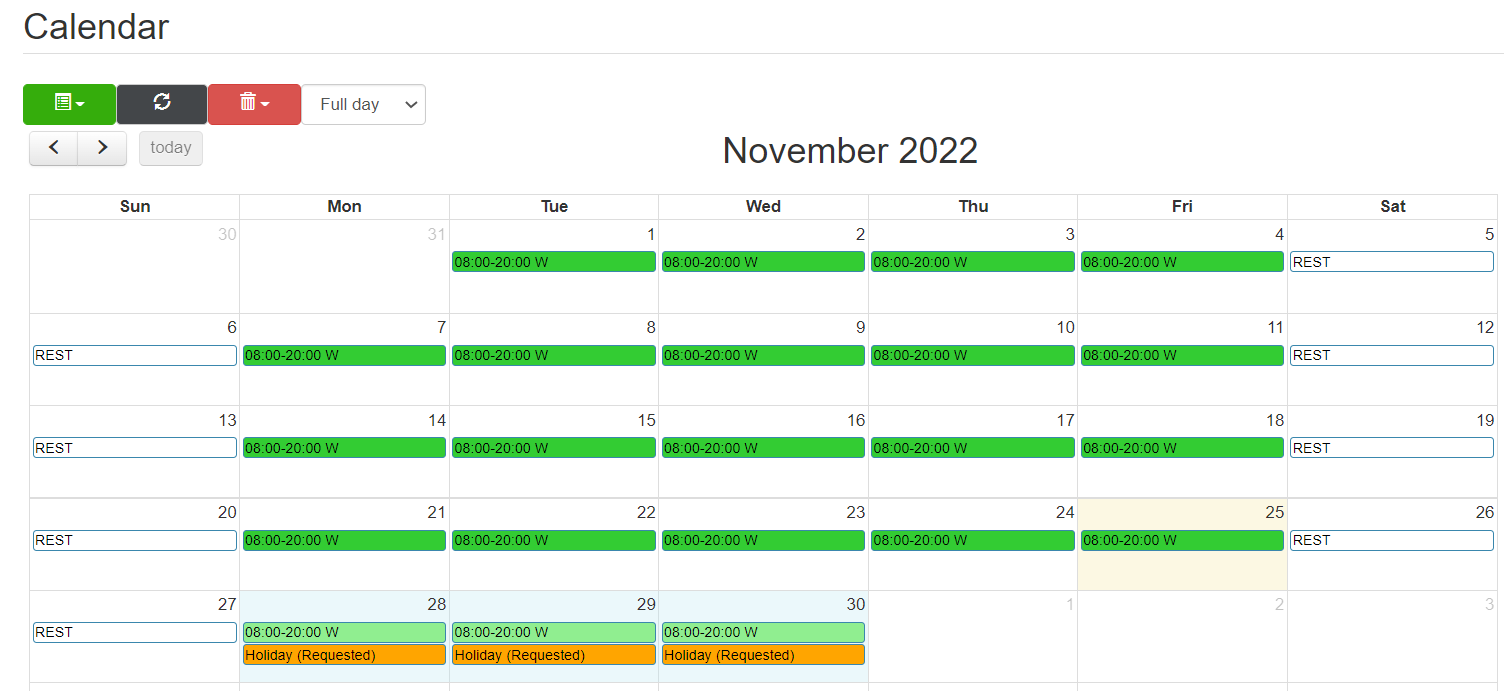Viewport: 1511px width, 691px height.
Task: Click the highlighted November 25 shift event
Action: pos(1181,540)
